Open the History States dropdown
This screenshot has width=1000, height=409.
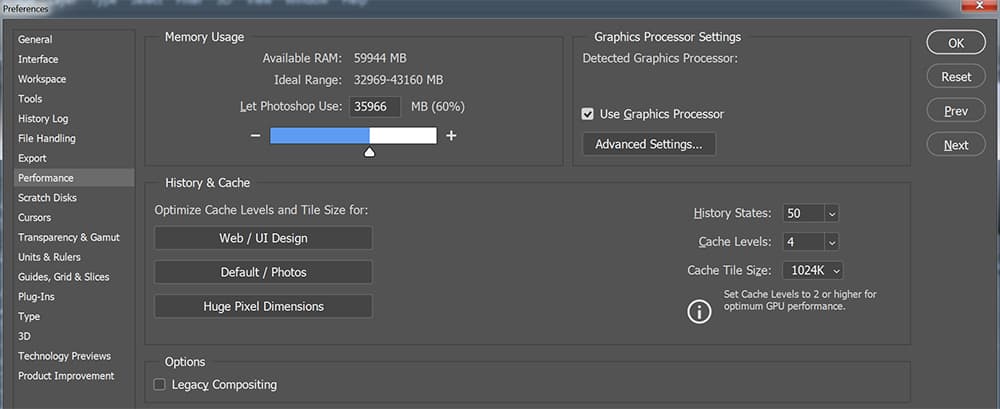click(832, 214)
